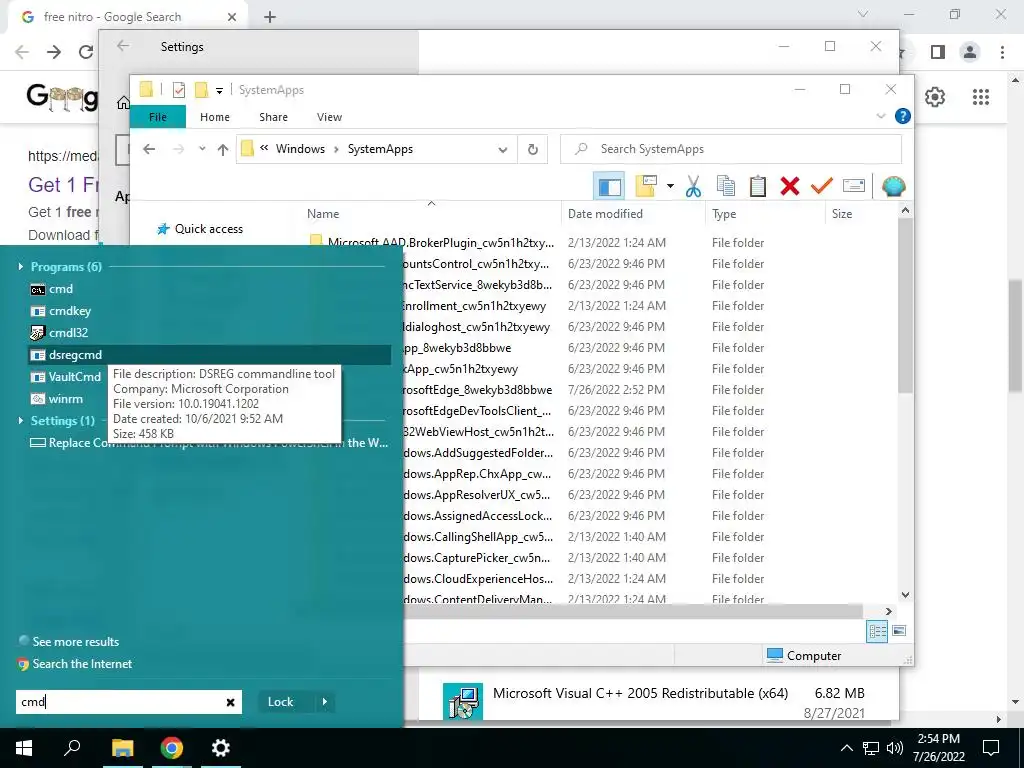Go back using Explorer back arrow

point(149,149)
